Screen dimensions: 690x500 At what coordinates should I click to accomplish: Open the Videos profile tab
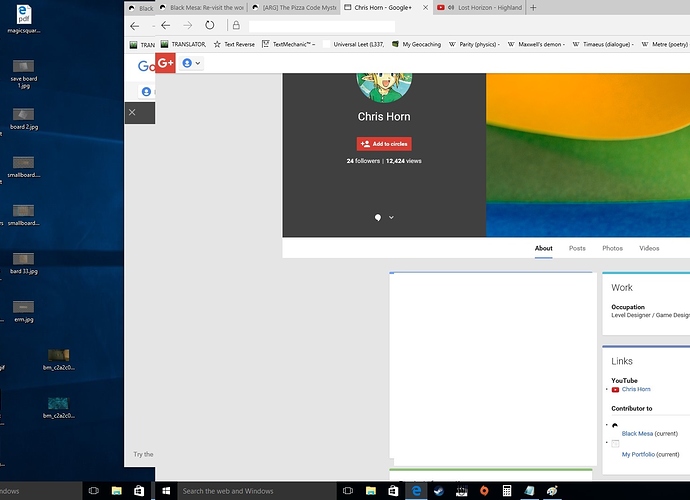pos(649,248)
